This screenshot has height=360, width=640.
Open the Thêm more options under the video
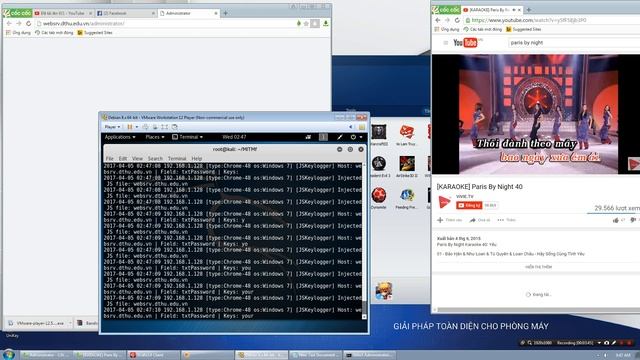pyautogui.click(x=507, y=220)
